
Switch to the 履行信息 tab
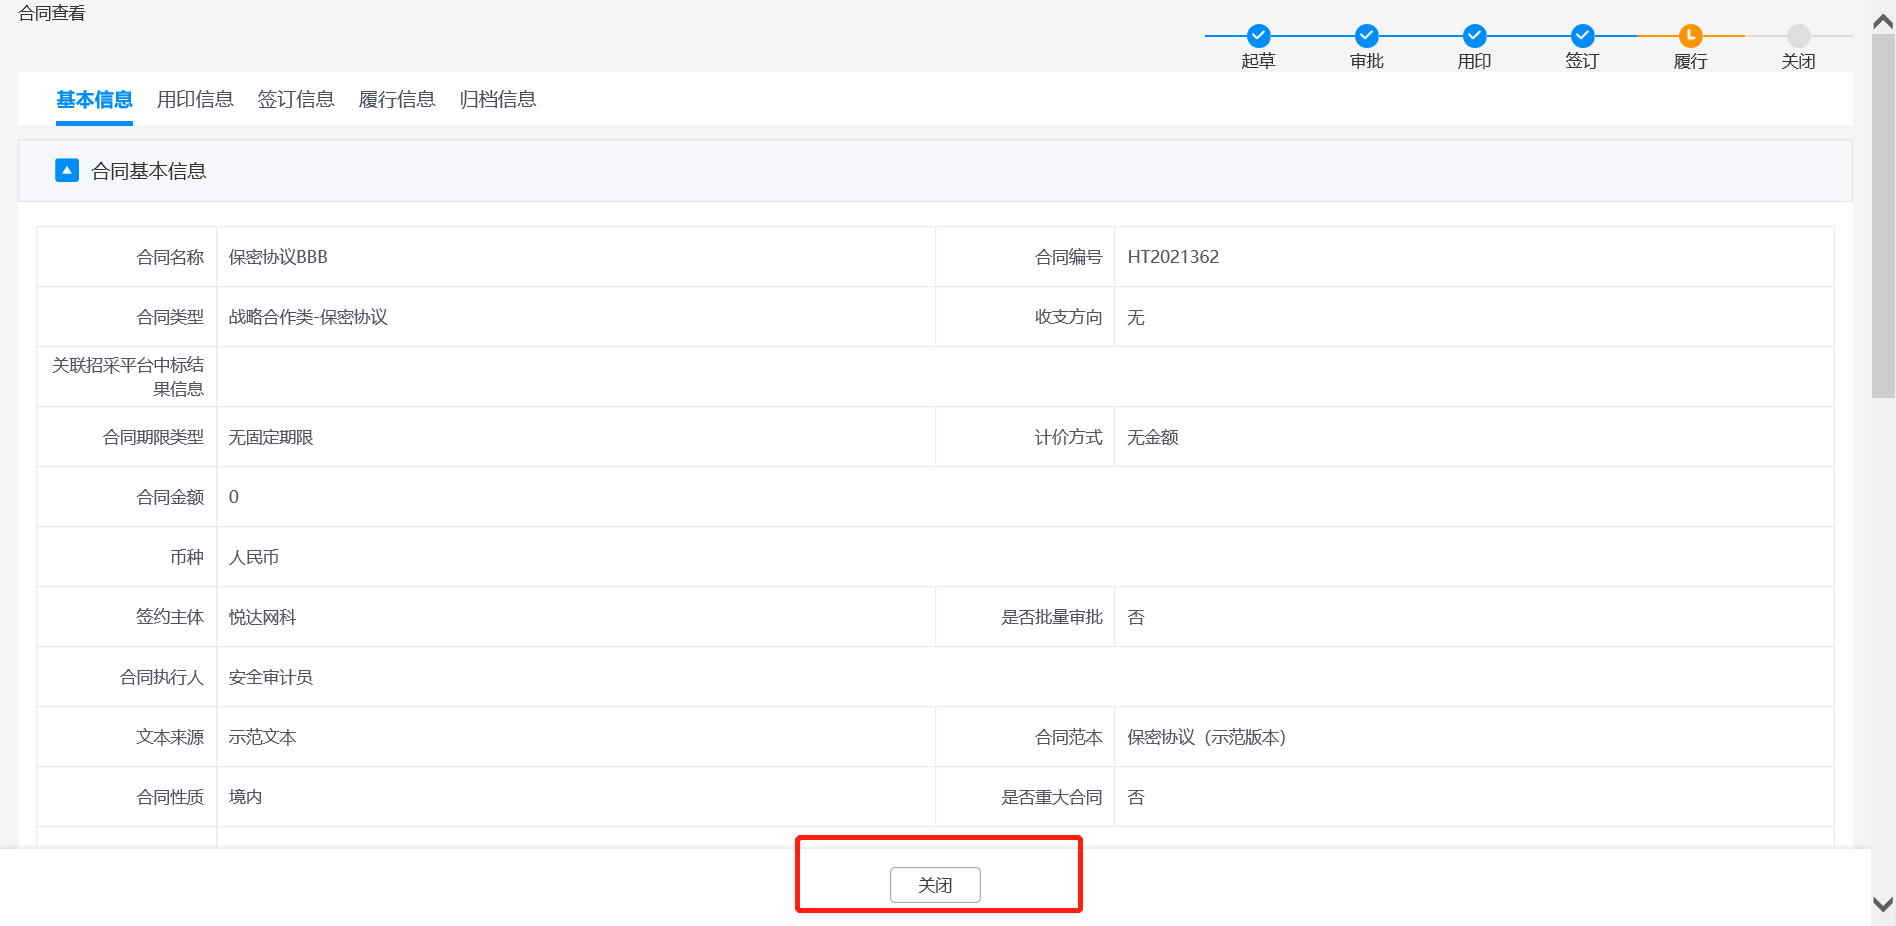pyautogui.click(x=397, y=99)
